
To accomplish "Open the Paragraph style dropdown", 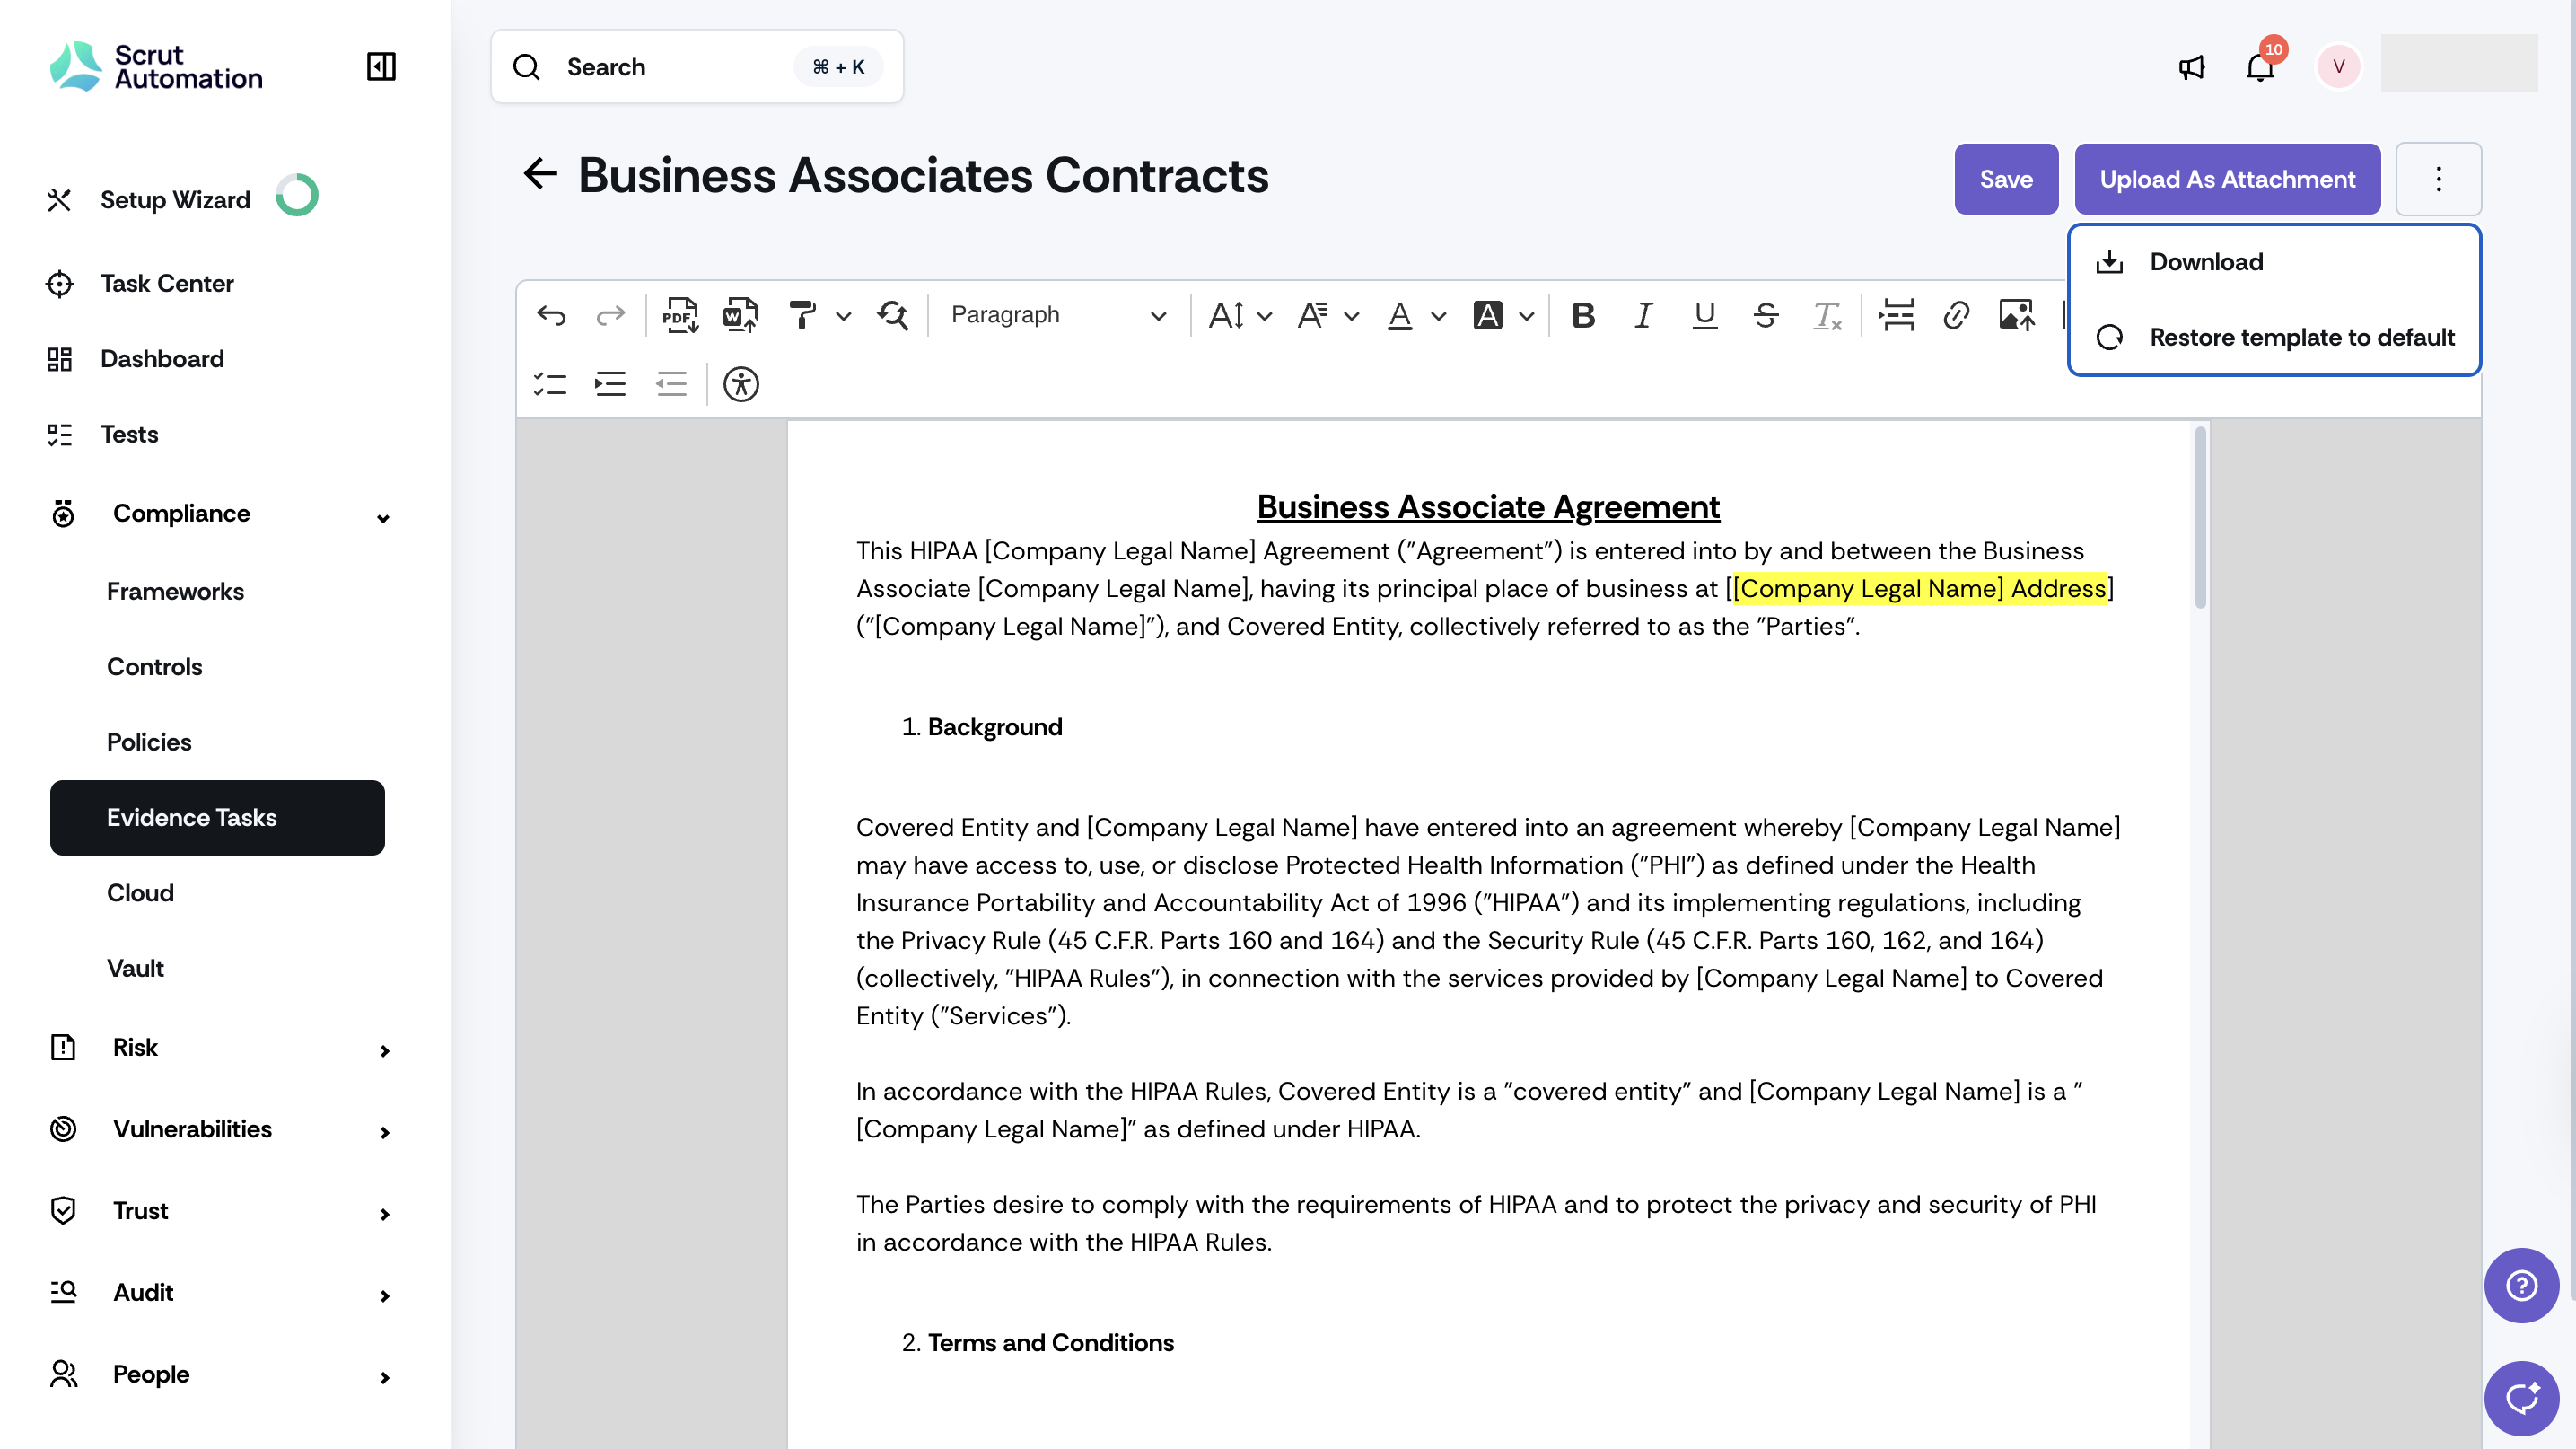I will tap(1058, 316).
